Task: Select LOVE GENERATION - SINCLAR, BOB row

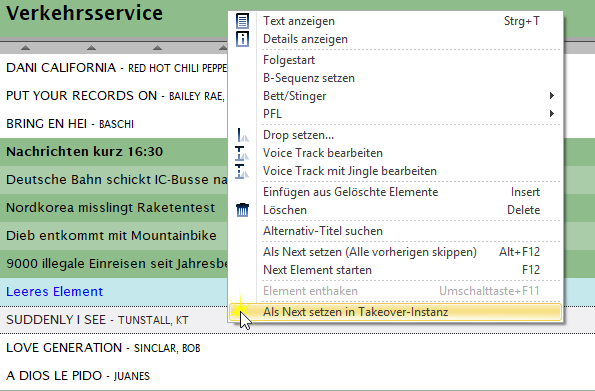Action: 298,348
